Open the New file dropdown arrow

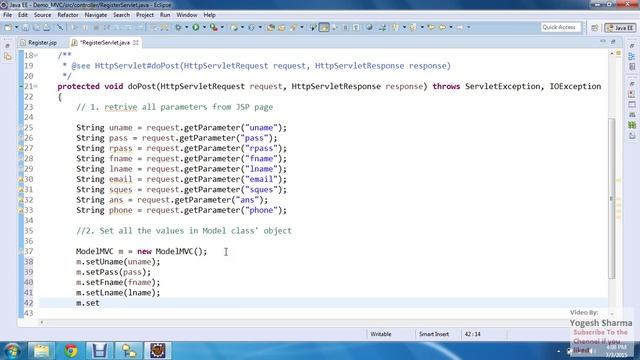16,27
